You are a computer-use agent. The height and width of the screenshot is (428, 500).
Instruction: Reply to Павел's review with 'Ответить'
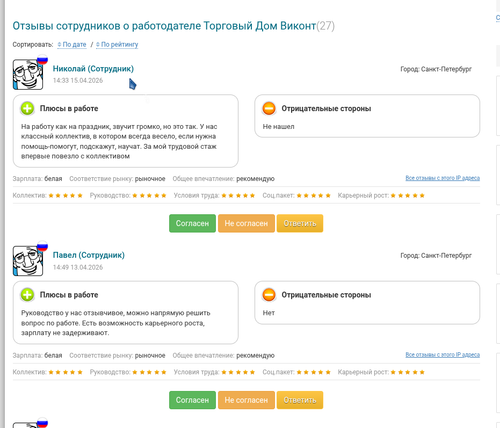pos(300,400)
